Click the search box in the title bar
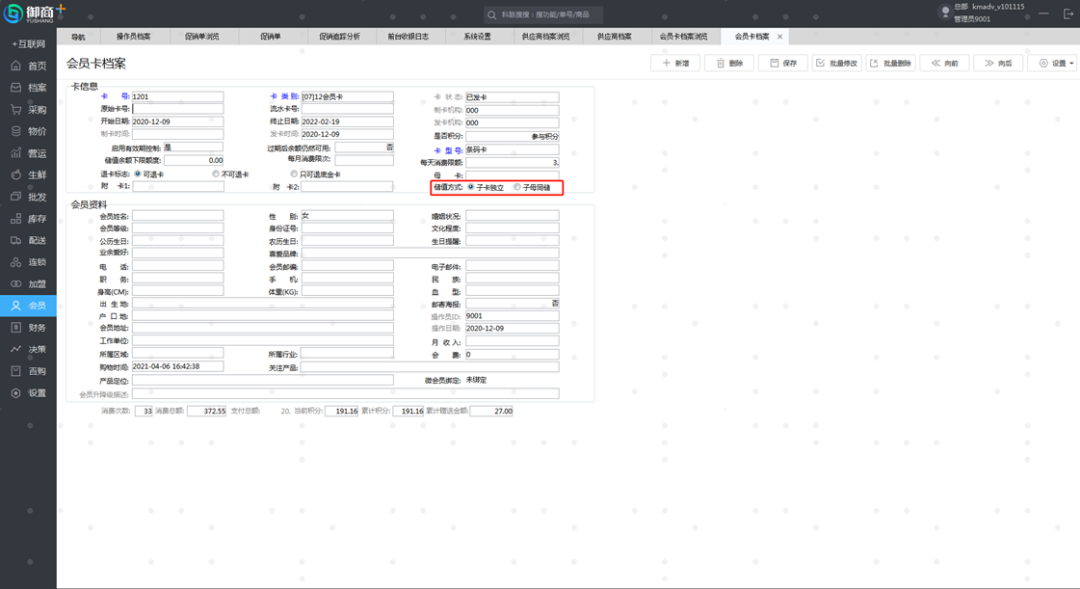The image size is (1080, 589). (544, 14)
